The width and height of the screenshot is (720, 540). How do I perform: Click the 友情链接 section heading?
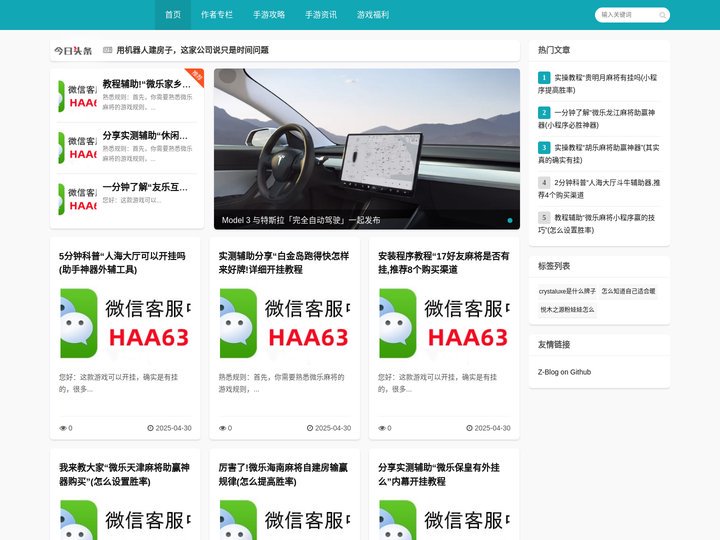coord(554,344)
